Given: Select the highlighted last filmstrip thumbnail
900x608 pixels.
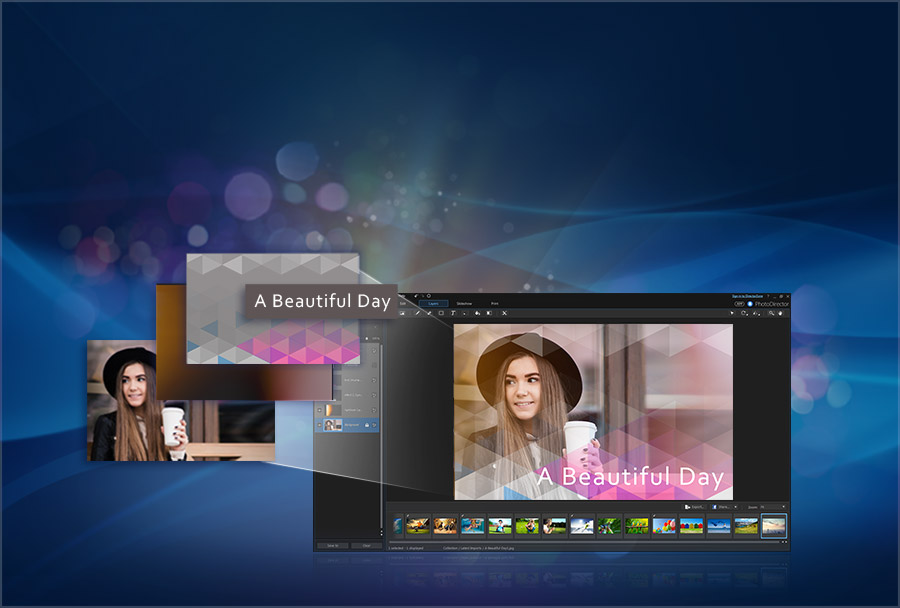Looking at the screenshot, I should click(774, 526).
